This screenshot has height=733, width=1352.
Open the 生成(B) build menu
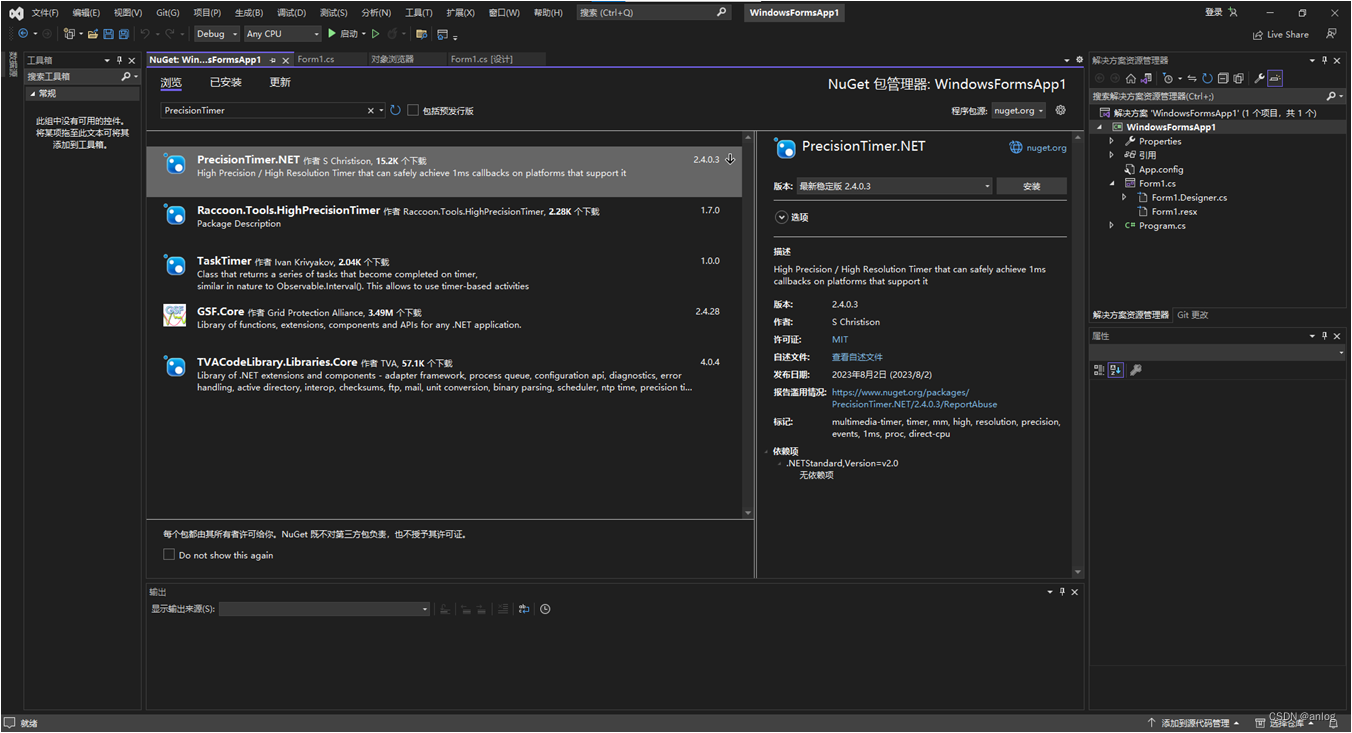(x=249, y=13)
